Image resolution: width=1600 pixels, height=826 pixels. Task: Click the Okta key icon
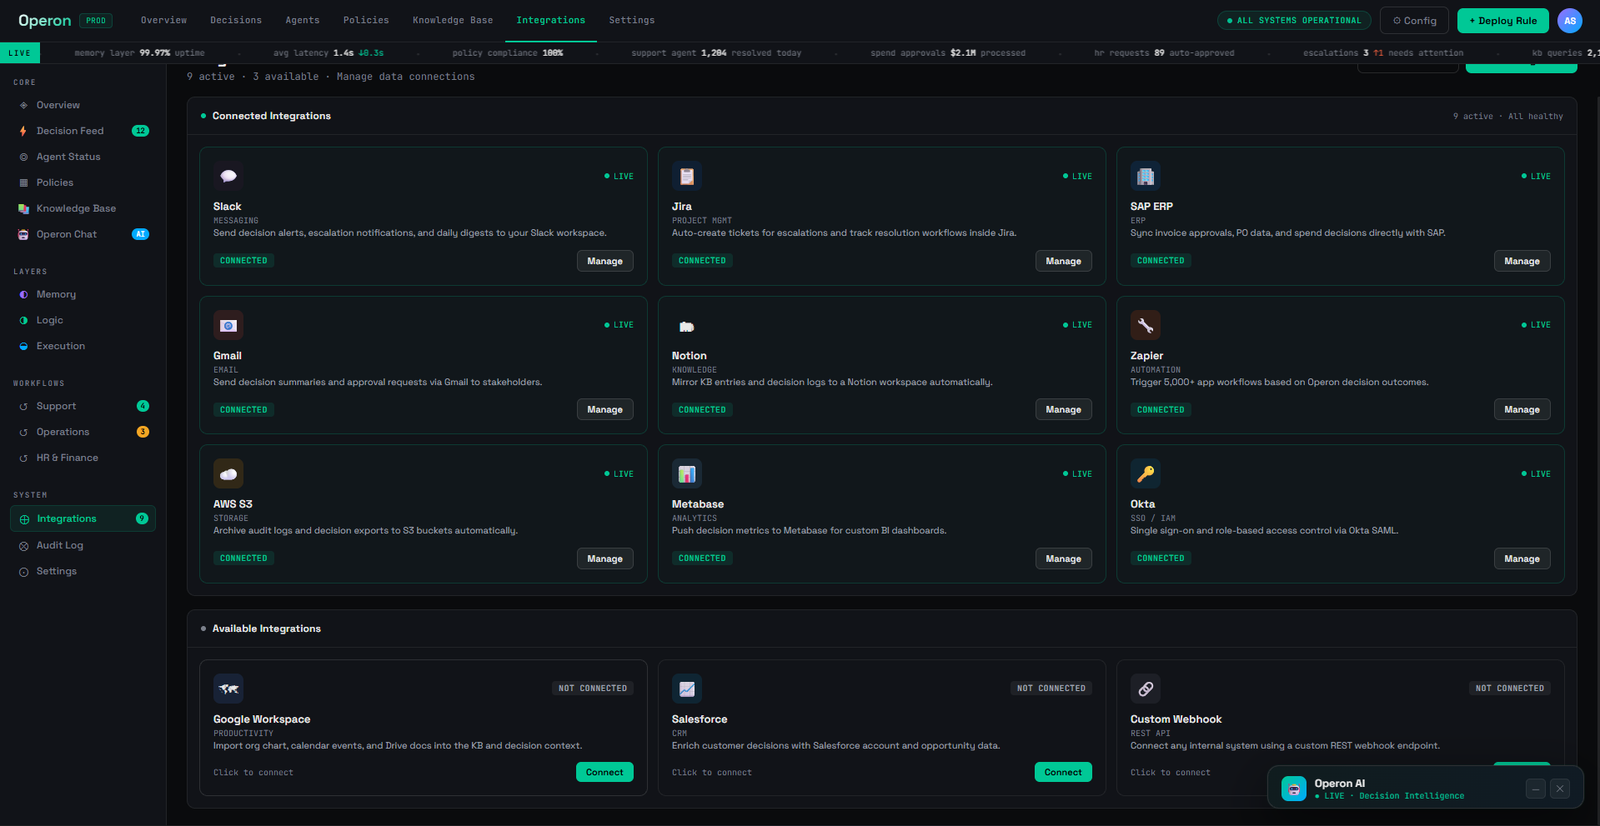tap(1145, 474)
